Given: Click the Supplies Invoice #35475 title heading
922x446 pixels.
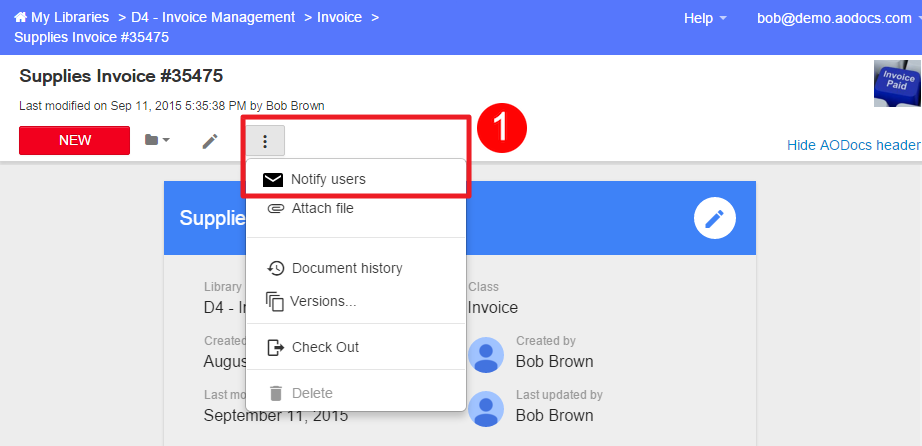Looking at the screenshot, I should (x=121, y=76).
